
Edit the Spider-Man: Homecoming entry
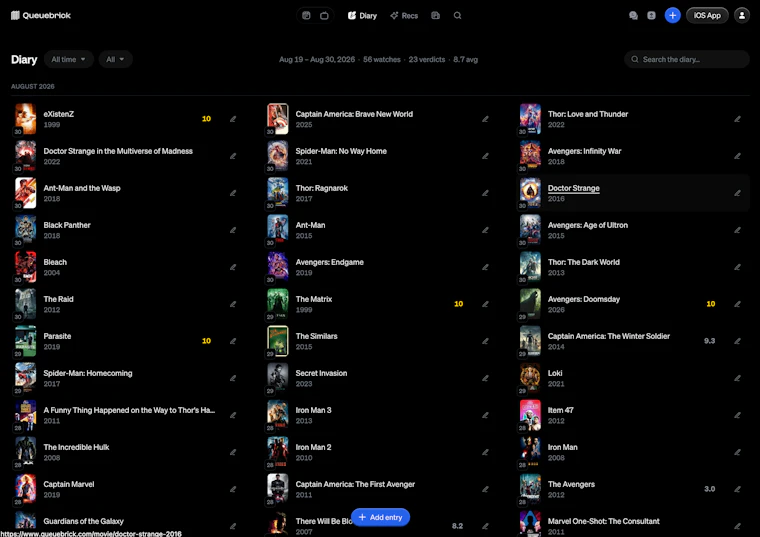pos(233,378)
